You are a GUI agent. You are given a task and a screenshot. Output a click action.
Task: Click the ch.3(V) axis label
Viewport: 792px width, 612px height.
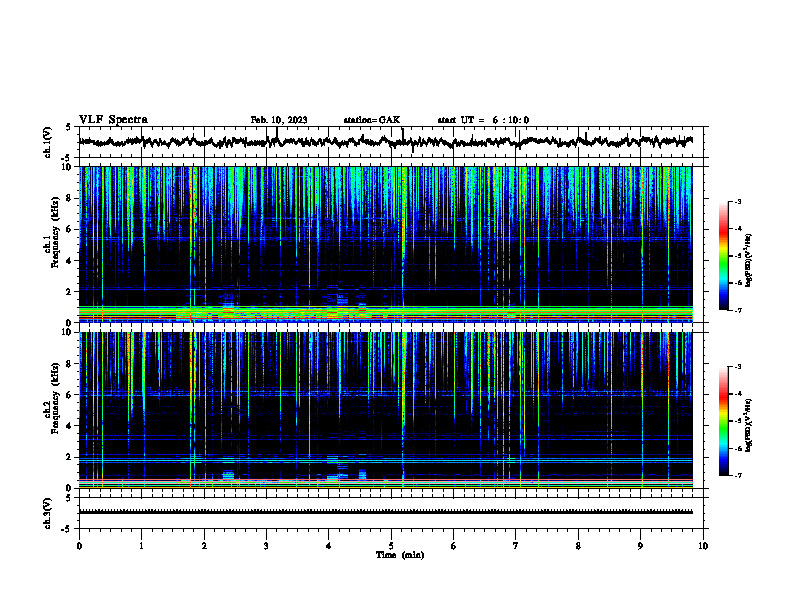[48, 513]
